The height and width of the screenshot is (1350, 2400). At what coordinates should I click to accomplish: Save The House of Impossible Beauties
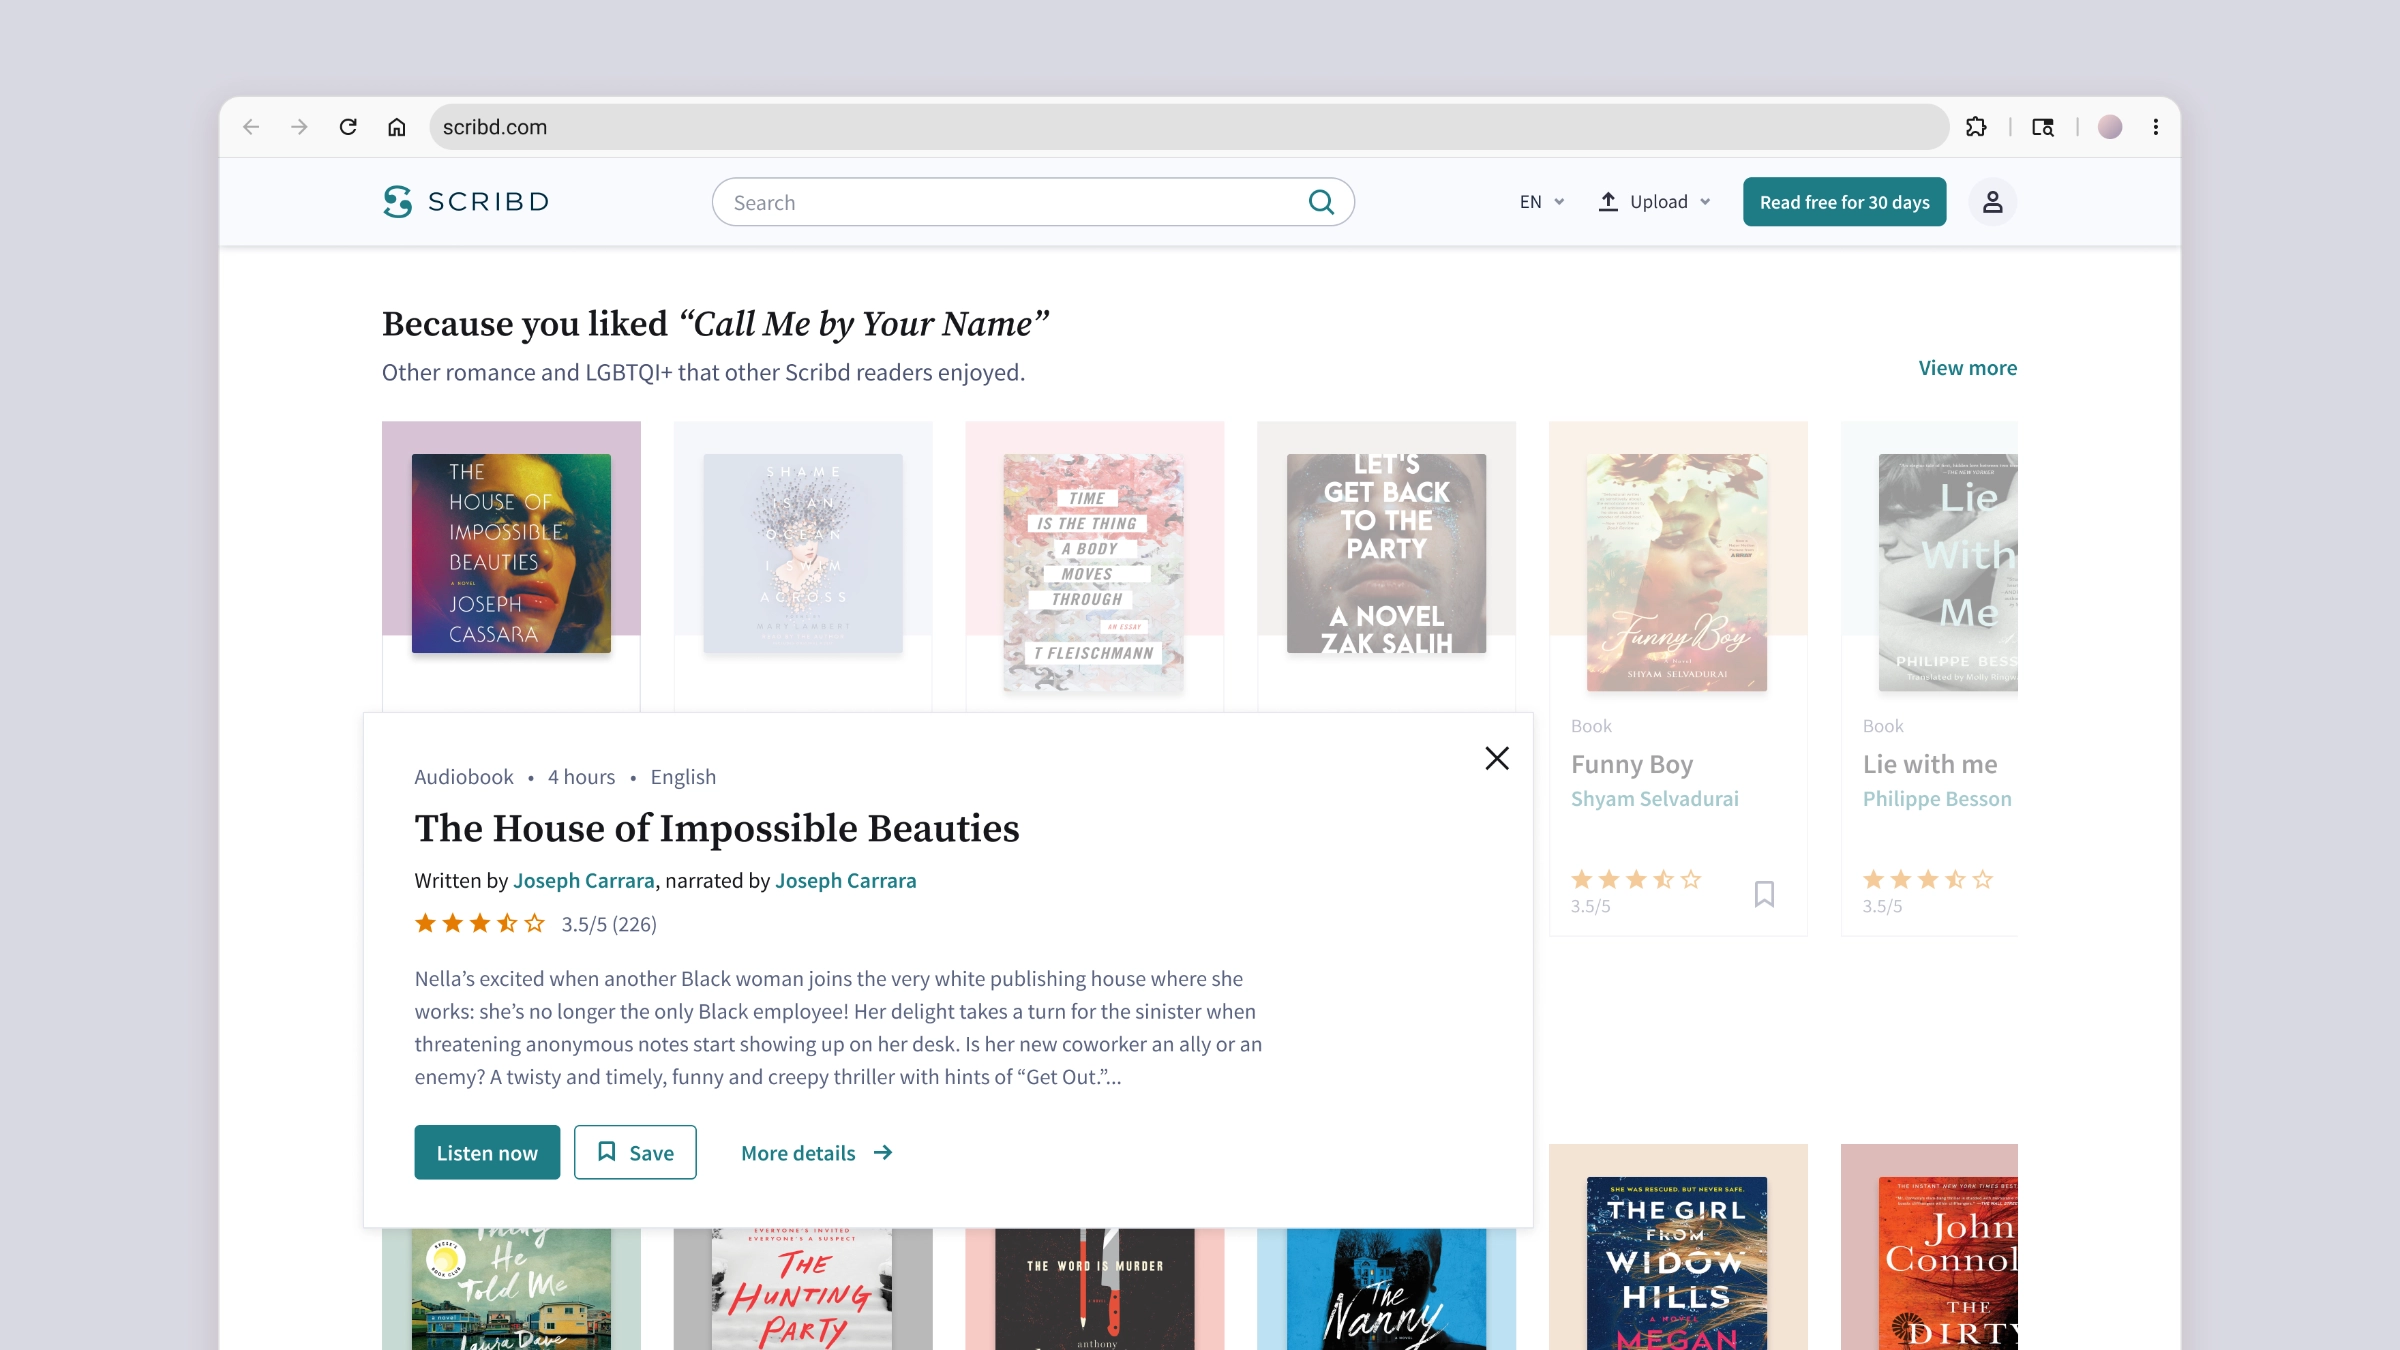[x=635, y=1152]
